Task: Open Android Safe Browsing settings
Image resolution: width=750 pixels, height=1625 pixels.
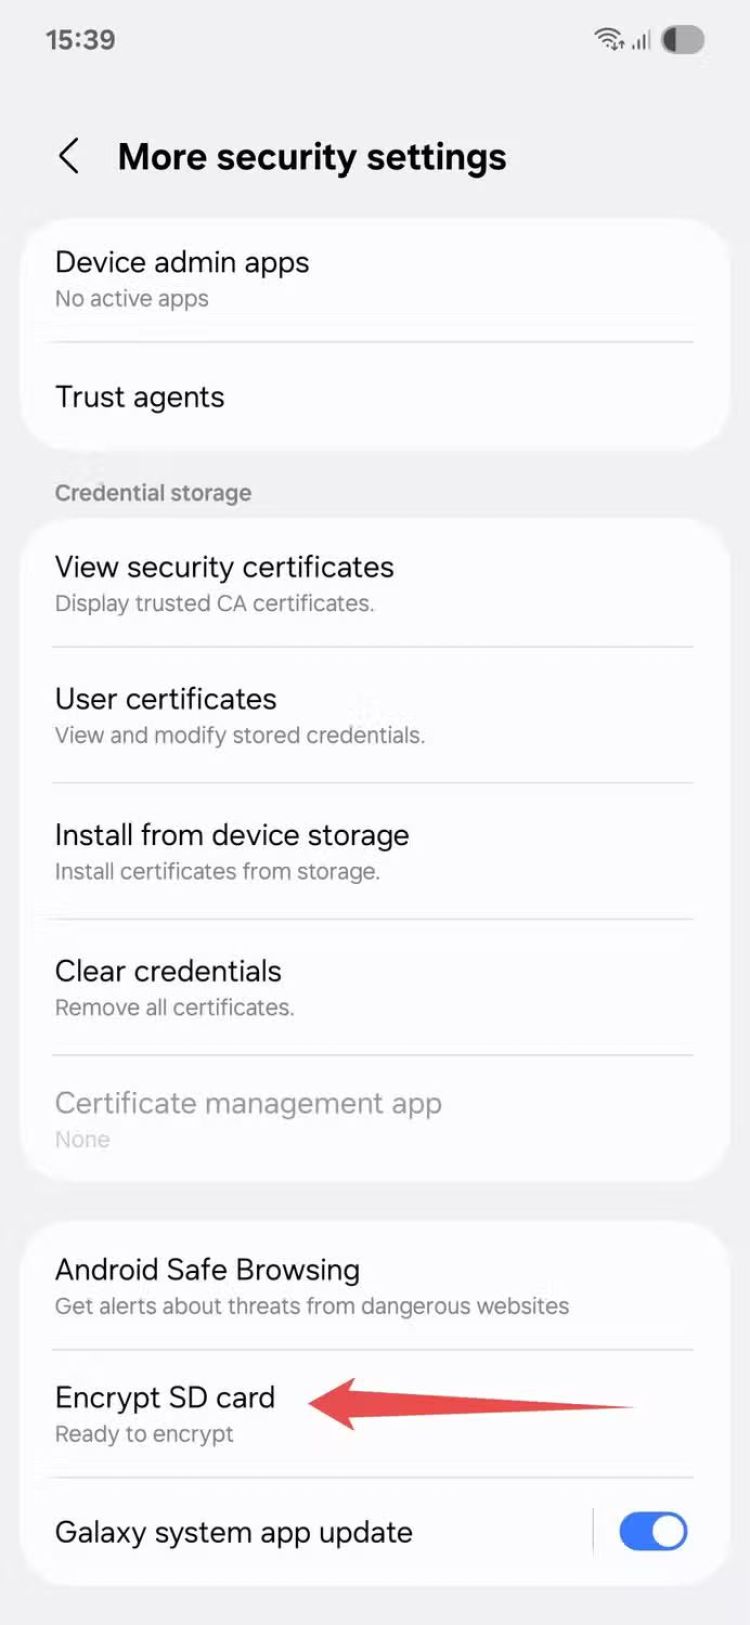Action: pyautogui.click(x=207, y=1270)
